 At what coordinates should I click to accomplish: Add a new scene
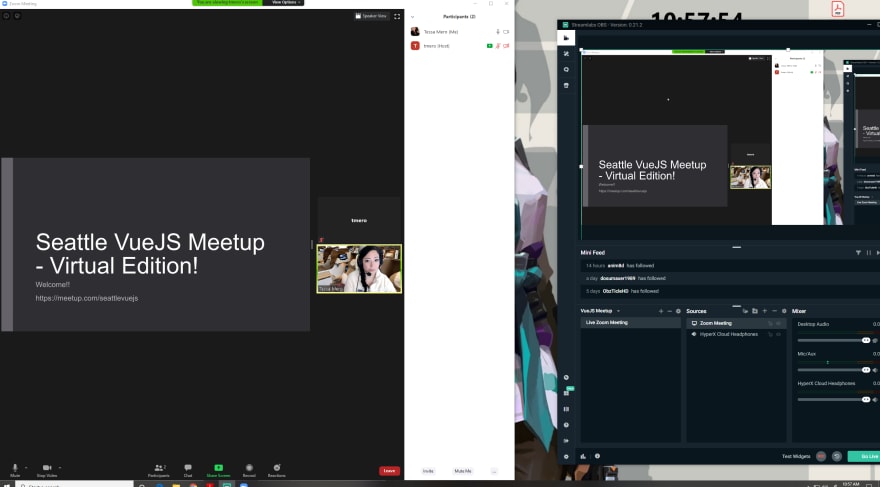[661, 311]
